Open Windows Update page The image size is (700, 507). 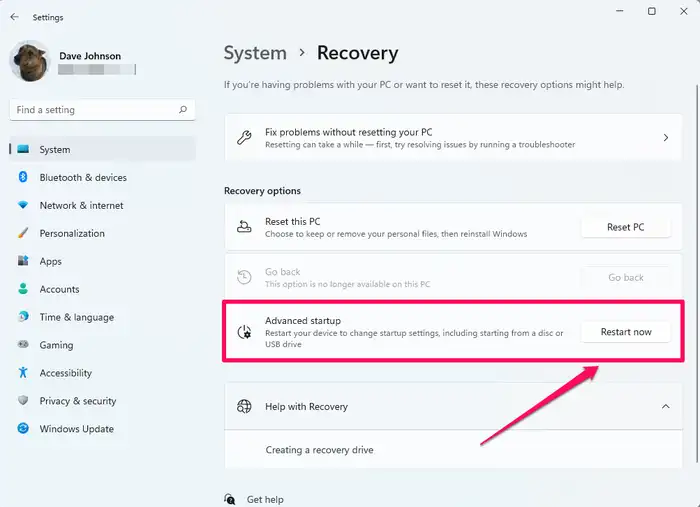76,430
